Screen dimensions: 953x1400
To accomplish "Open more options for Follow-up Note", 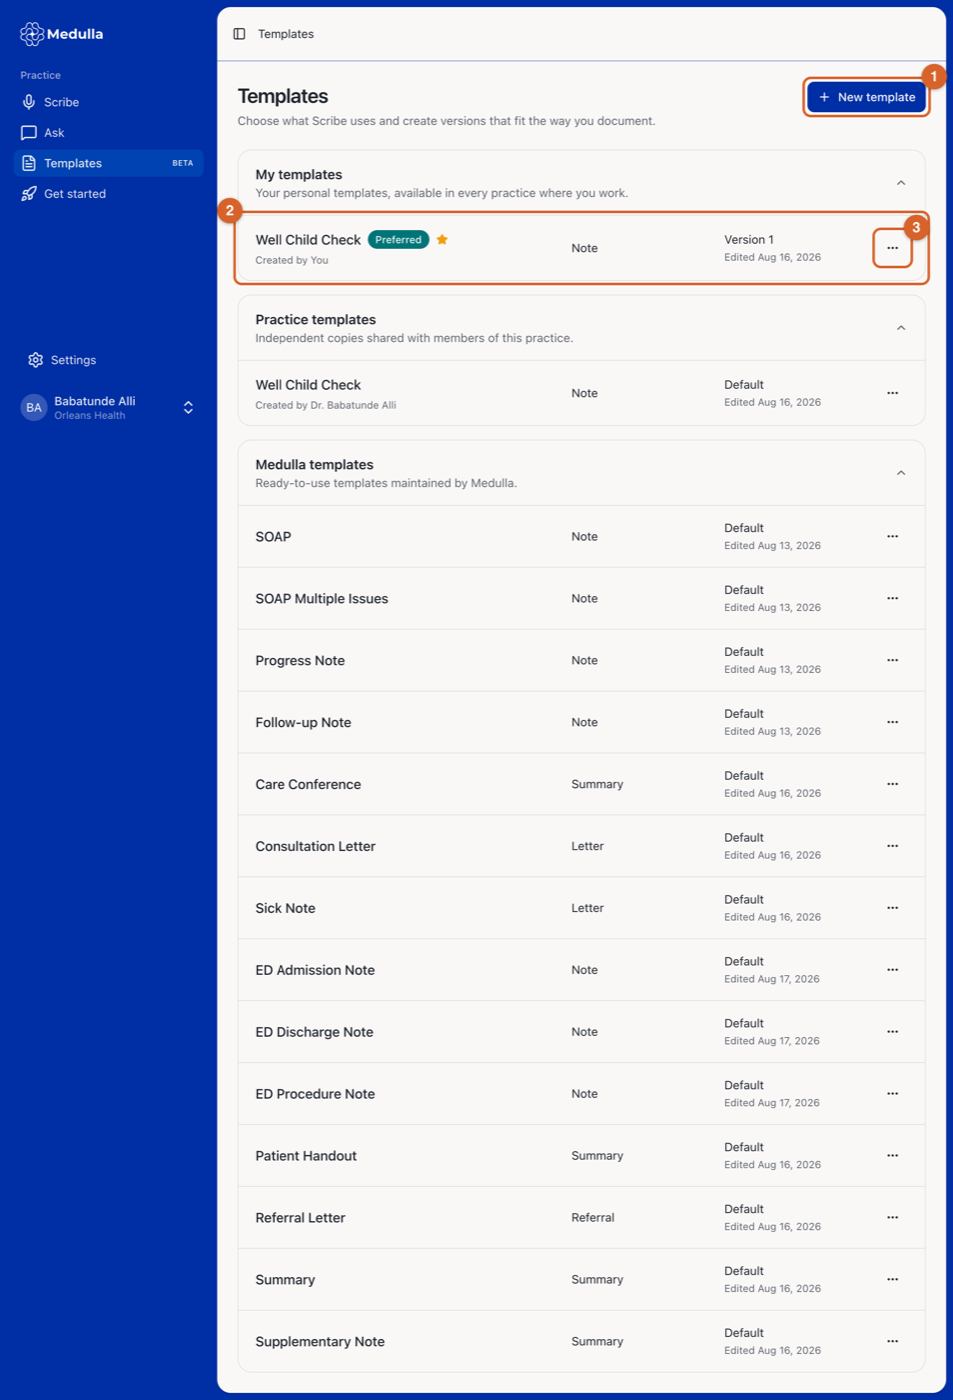I will coord(892,723).
